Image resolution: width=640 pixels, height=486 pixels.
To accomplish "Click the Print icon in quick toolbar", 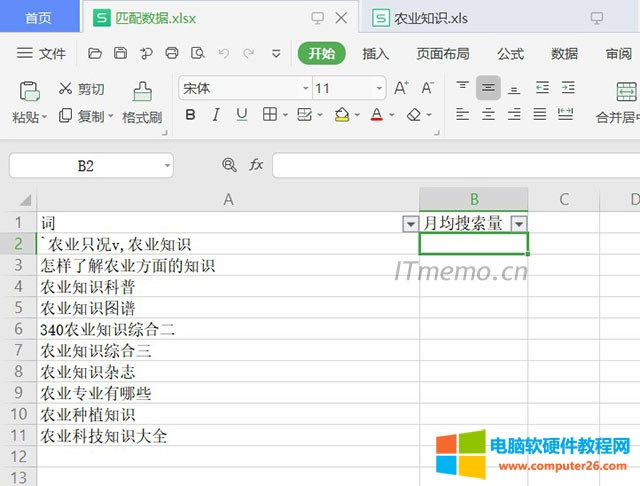I will click(x=171, y=53).
